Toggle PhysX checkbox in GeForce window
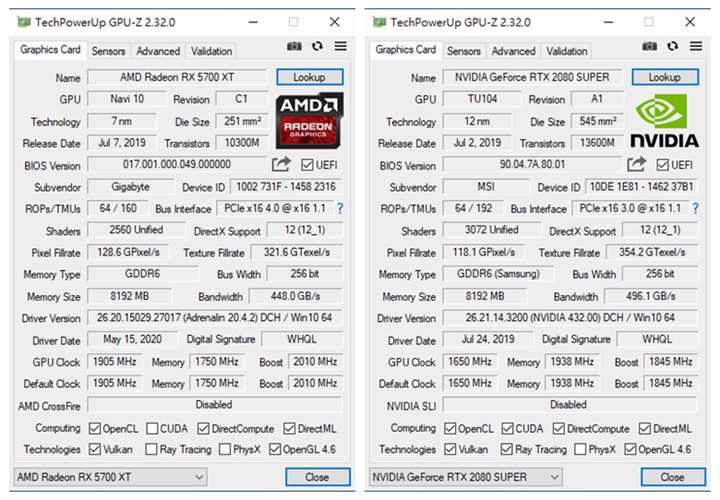720x500 pixels. point(580,449)
